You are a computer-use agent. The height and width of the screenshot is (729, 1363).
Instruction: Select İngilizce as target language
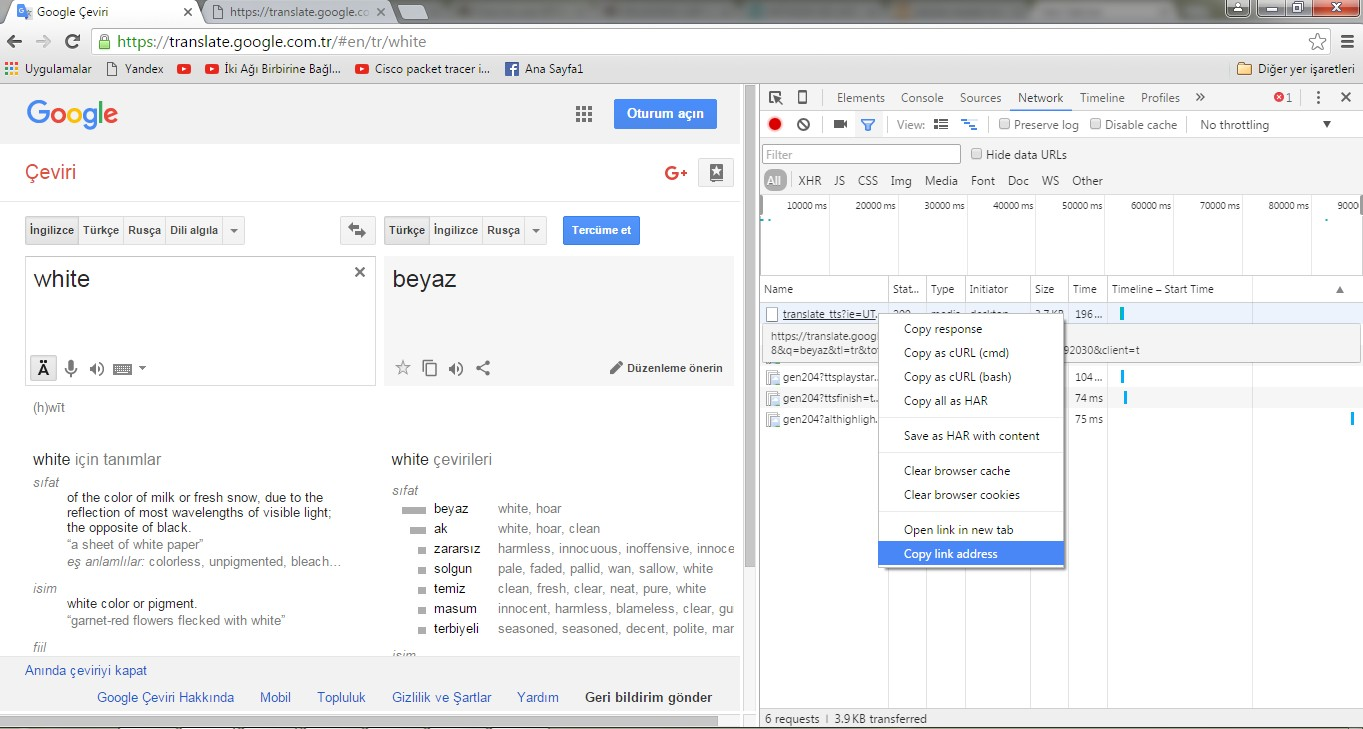[x=456, y=230]
